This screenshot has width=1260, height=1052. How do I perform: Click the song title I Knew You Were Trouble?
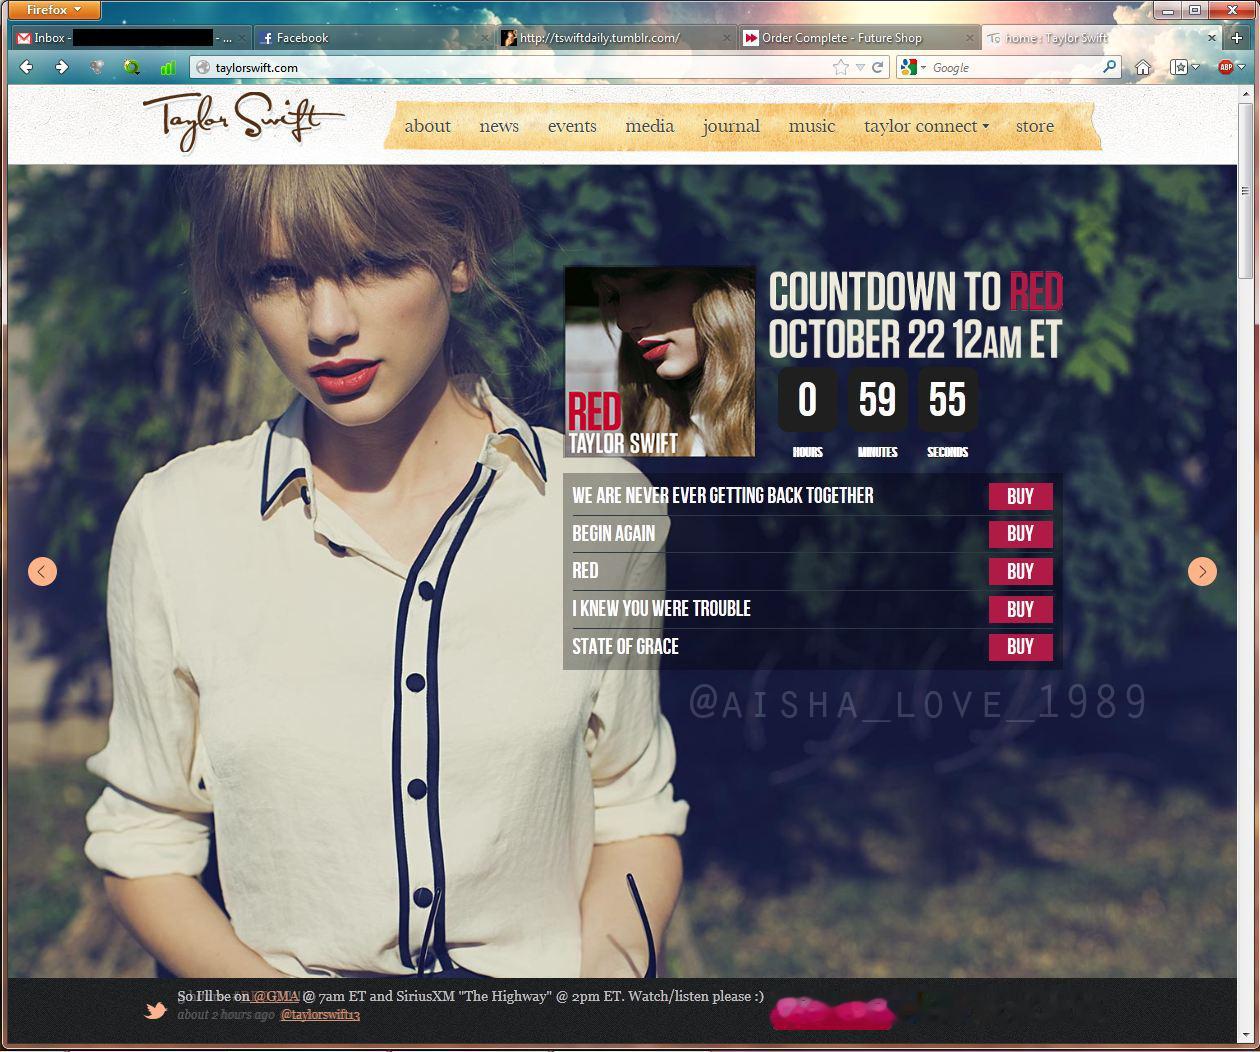pyautogui.click(x=661, y=609)
